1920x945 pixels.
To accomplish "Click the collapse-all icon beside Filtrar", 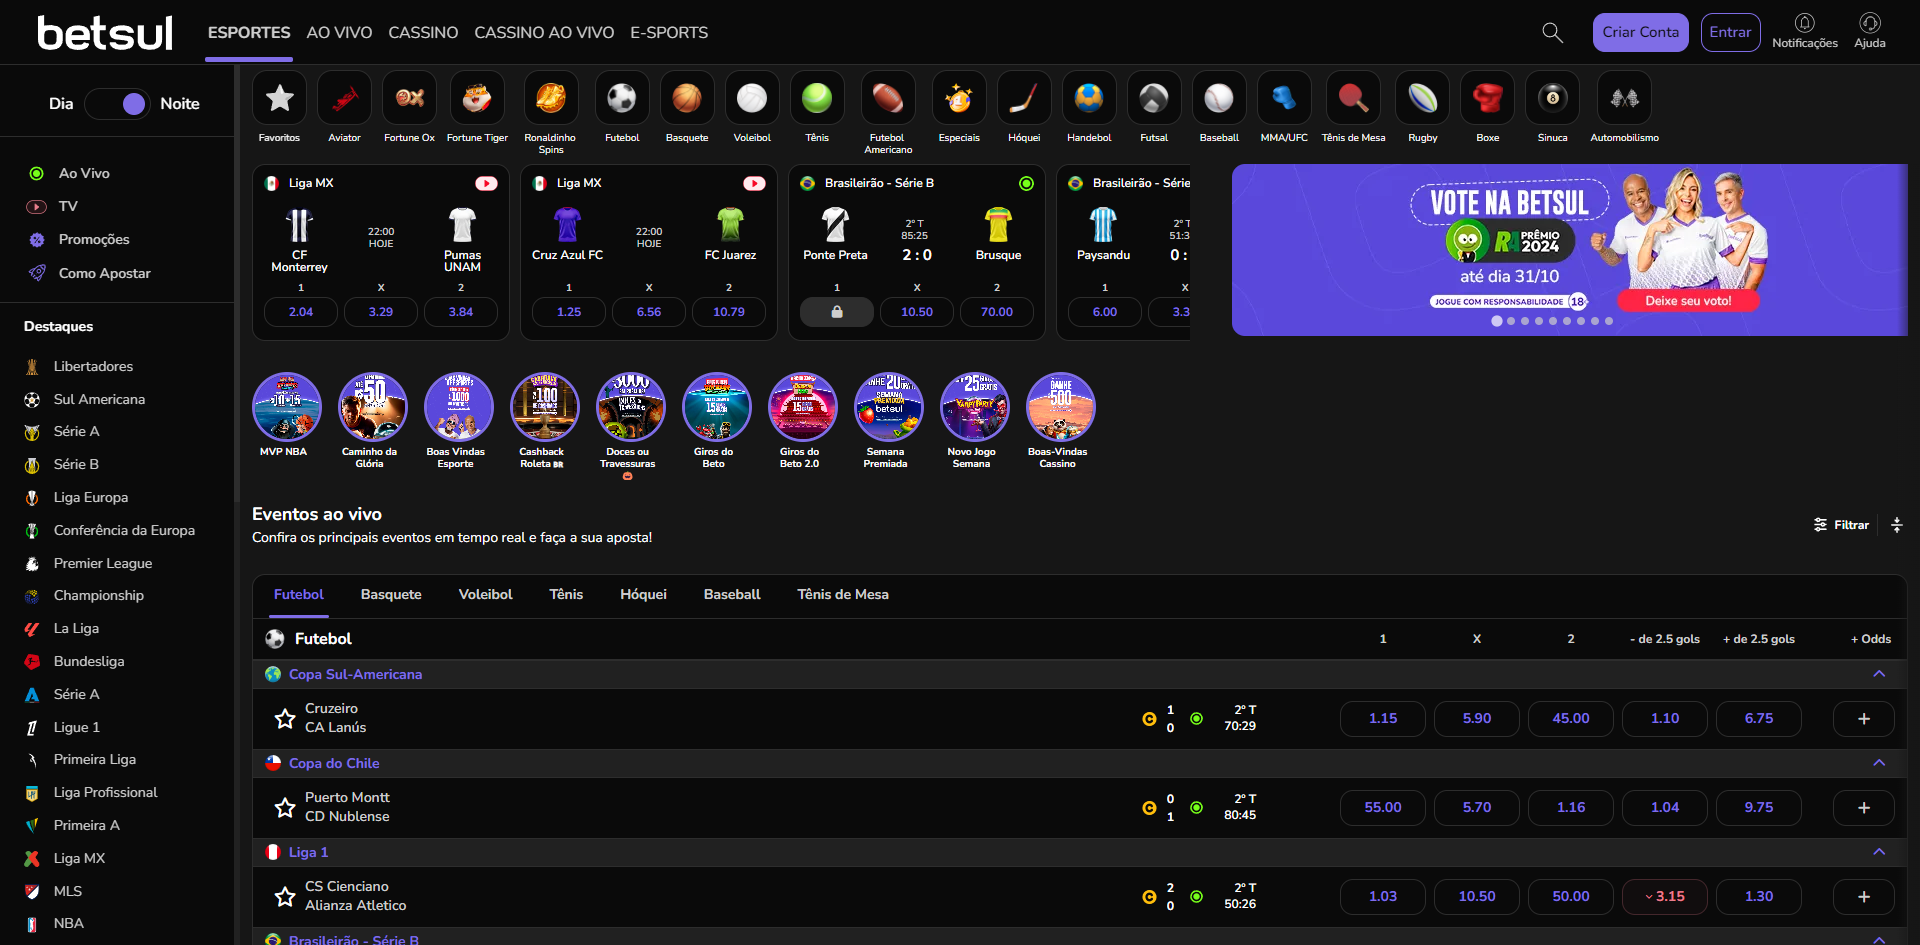I will pos(1897,525).
